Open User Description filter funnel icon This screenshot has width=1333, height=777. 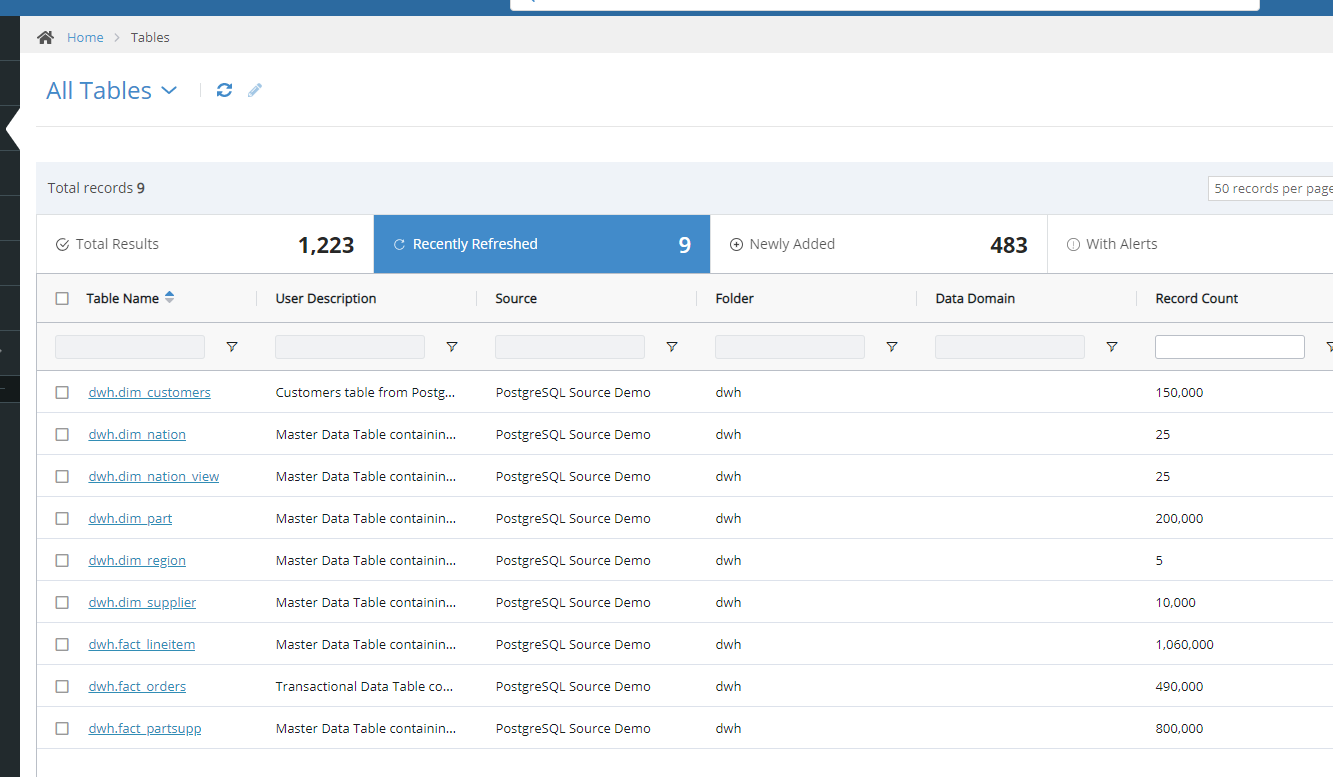click(452, 347)
